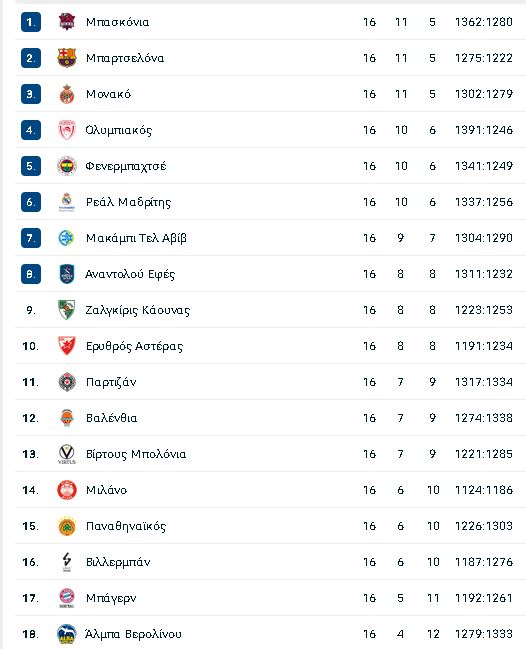Select the Μονακό team logo
526x649 pixels.
pos(67,94)
